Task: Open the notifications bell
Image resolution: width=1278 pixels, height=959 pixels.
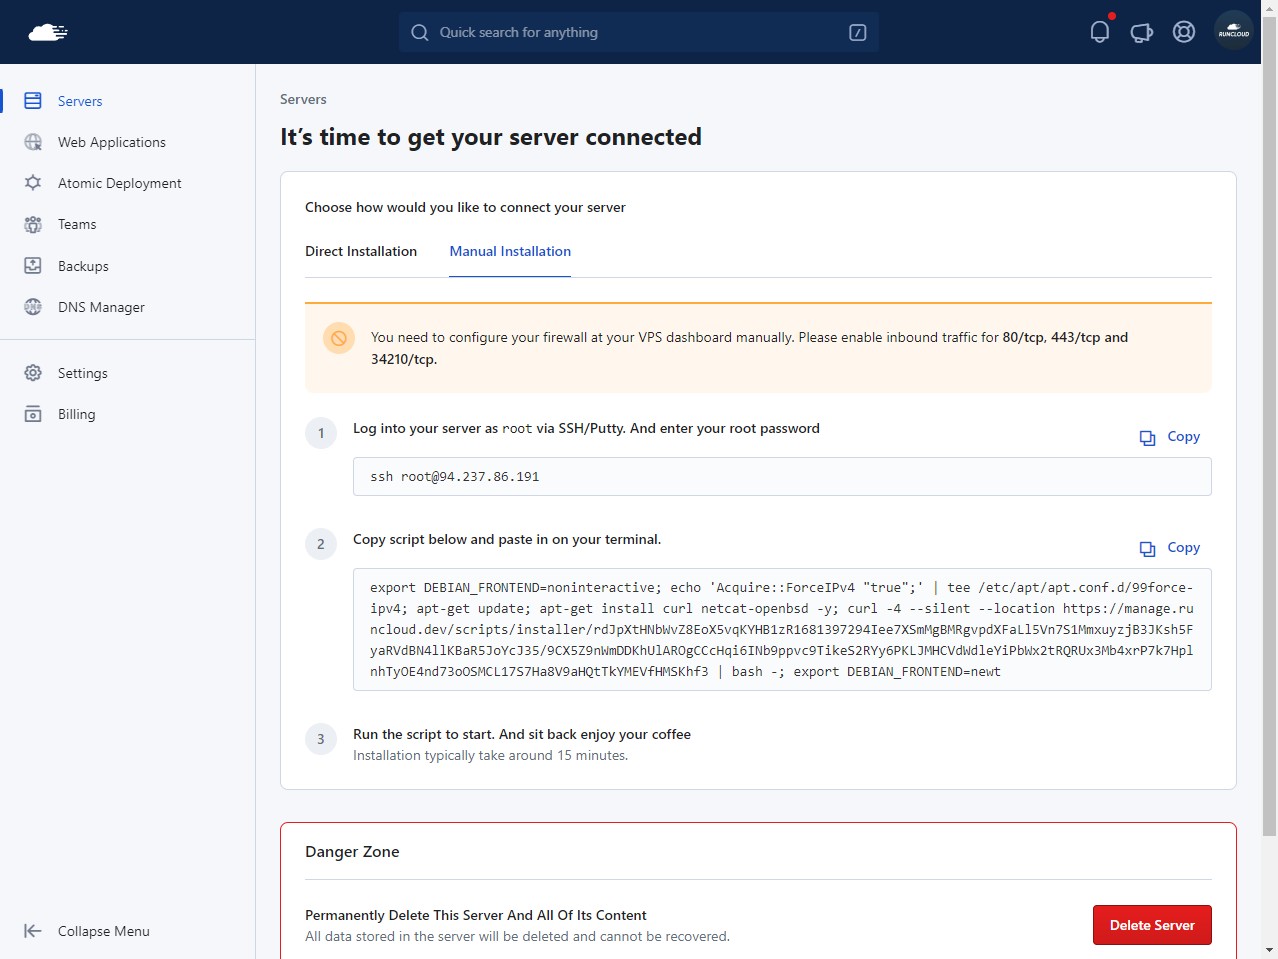Action: tap(1099, 32)
